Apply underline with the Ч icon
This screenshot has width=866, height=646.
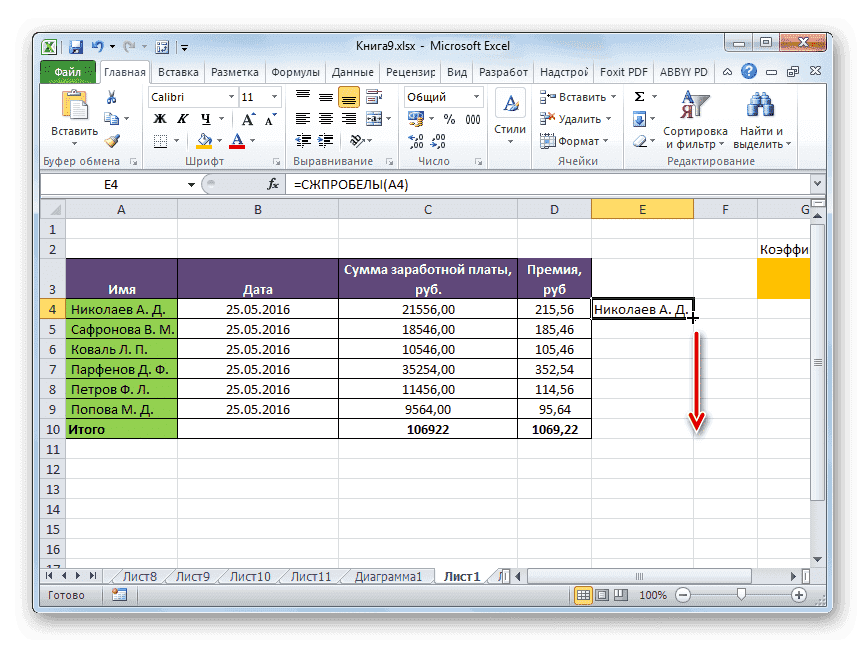point(205,118)
